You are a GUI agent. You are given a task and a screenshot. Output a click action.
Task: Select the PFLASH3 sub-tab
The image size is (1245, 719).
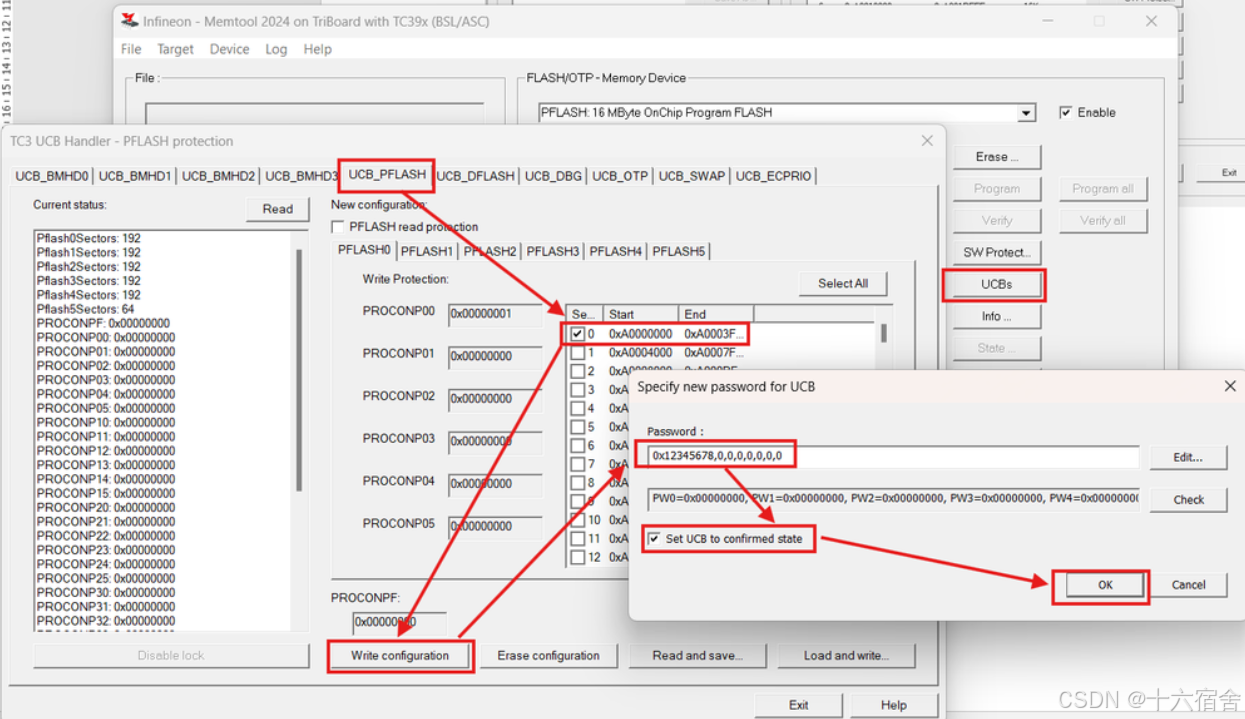(x=553, y=252)
